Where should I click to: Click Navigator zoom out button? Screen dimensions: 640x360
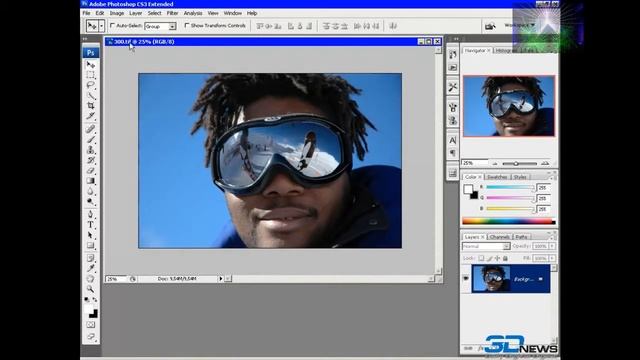point(495,164)
